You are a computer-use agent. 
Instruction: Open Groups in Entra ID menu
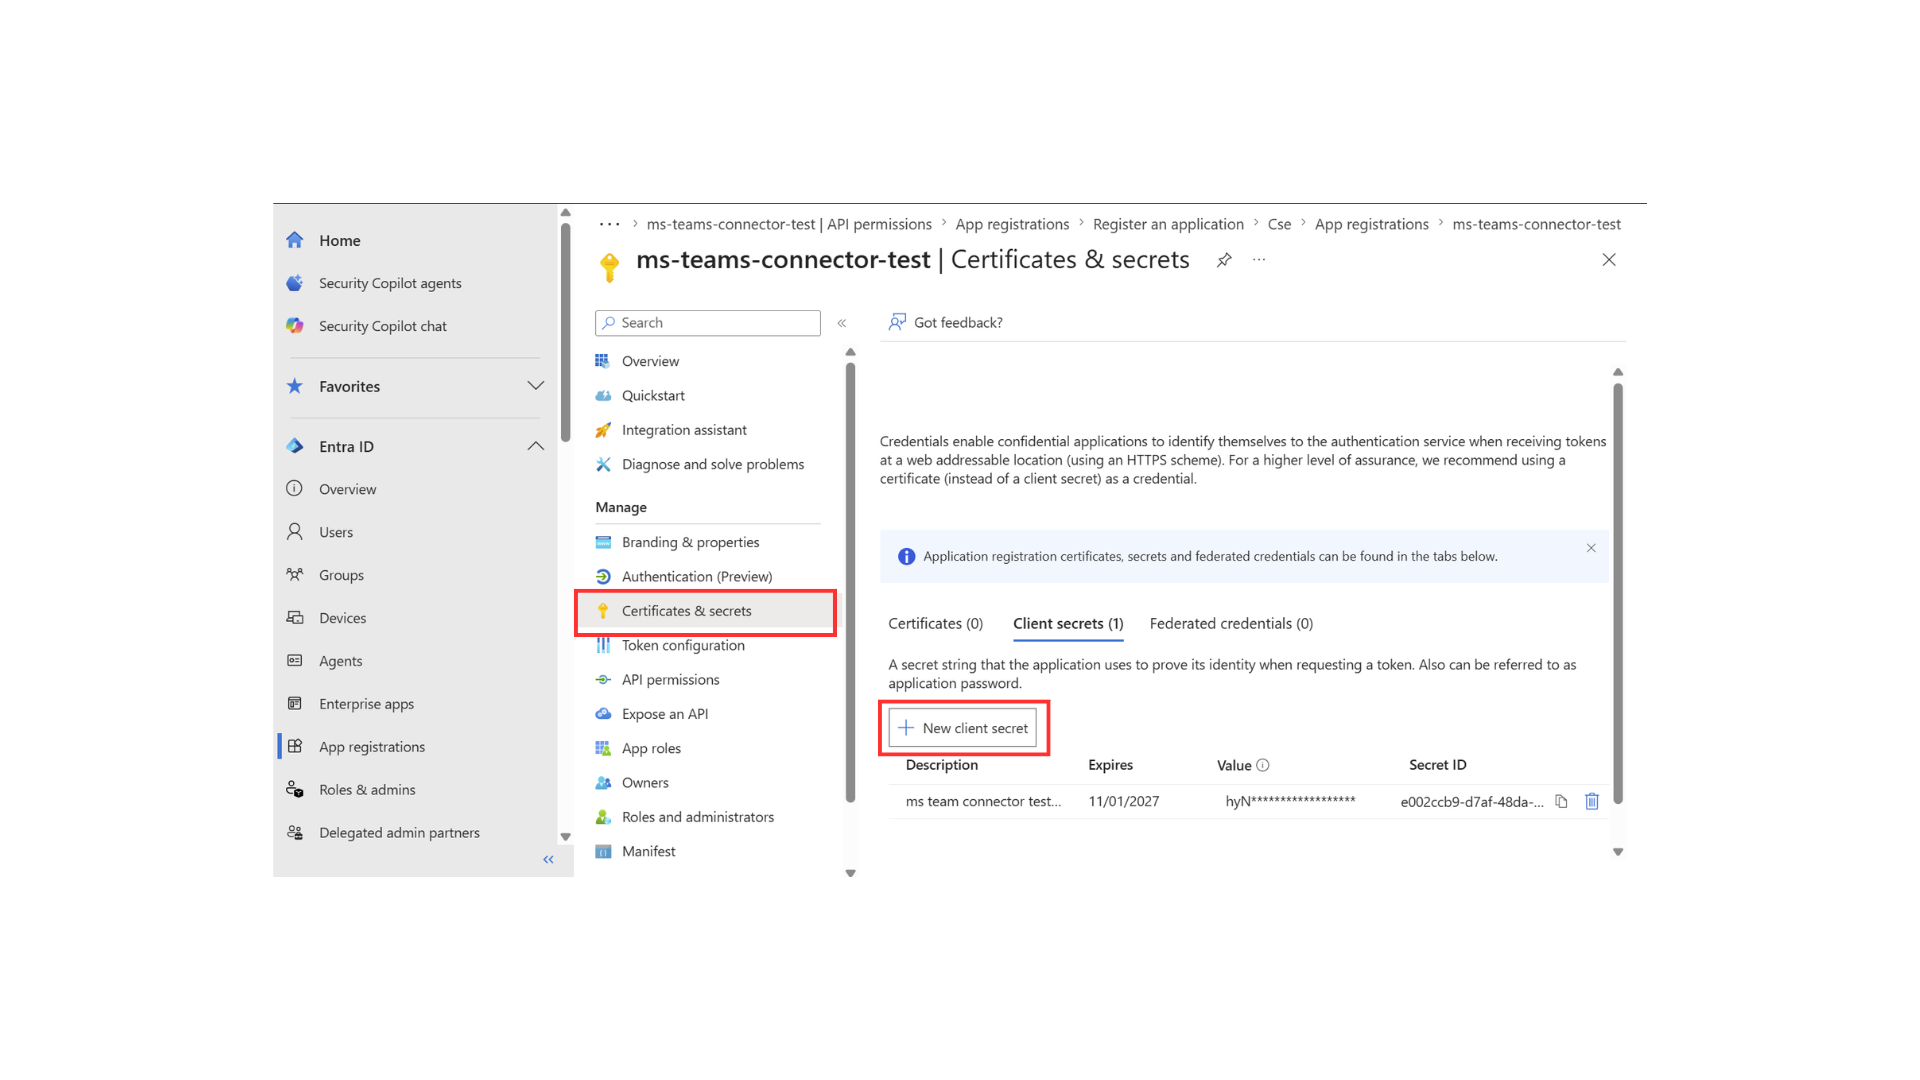[341, 575]
